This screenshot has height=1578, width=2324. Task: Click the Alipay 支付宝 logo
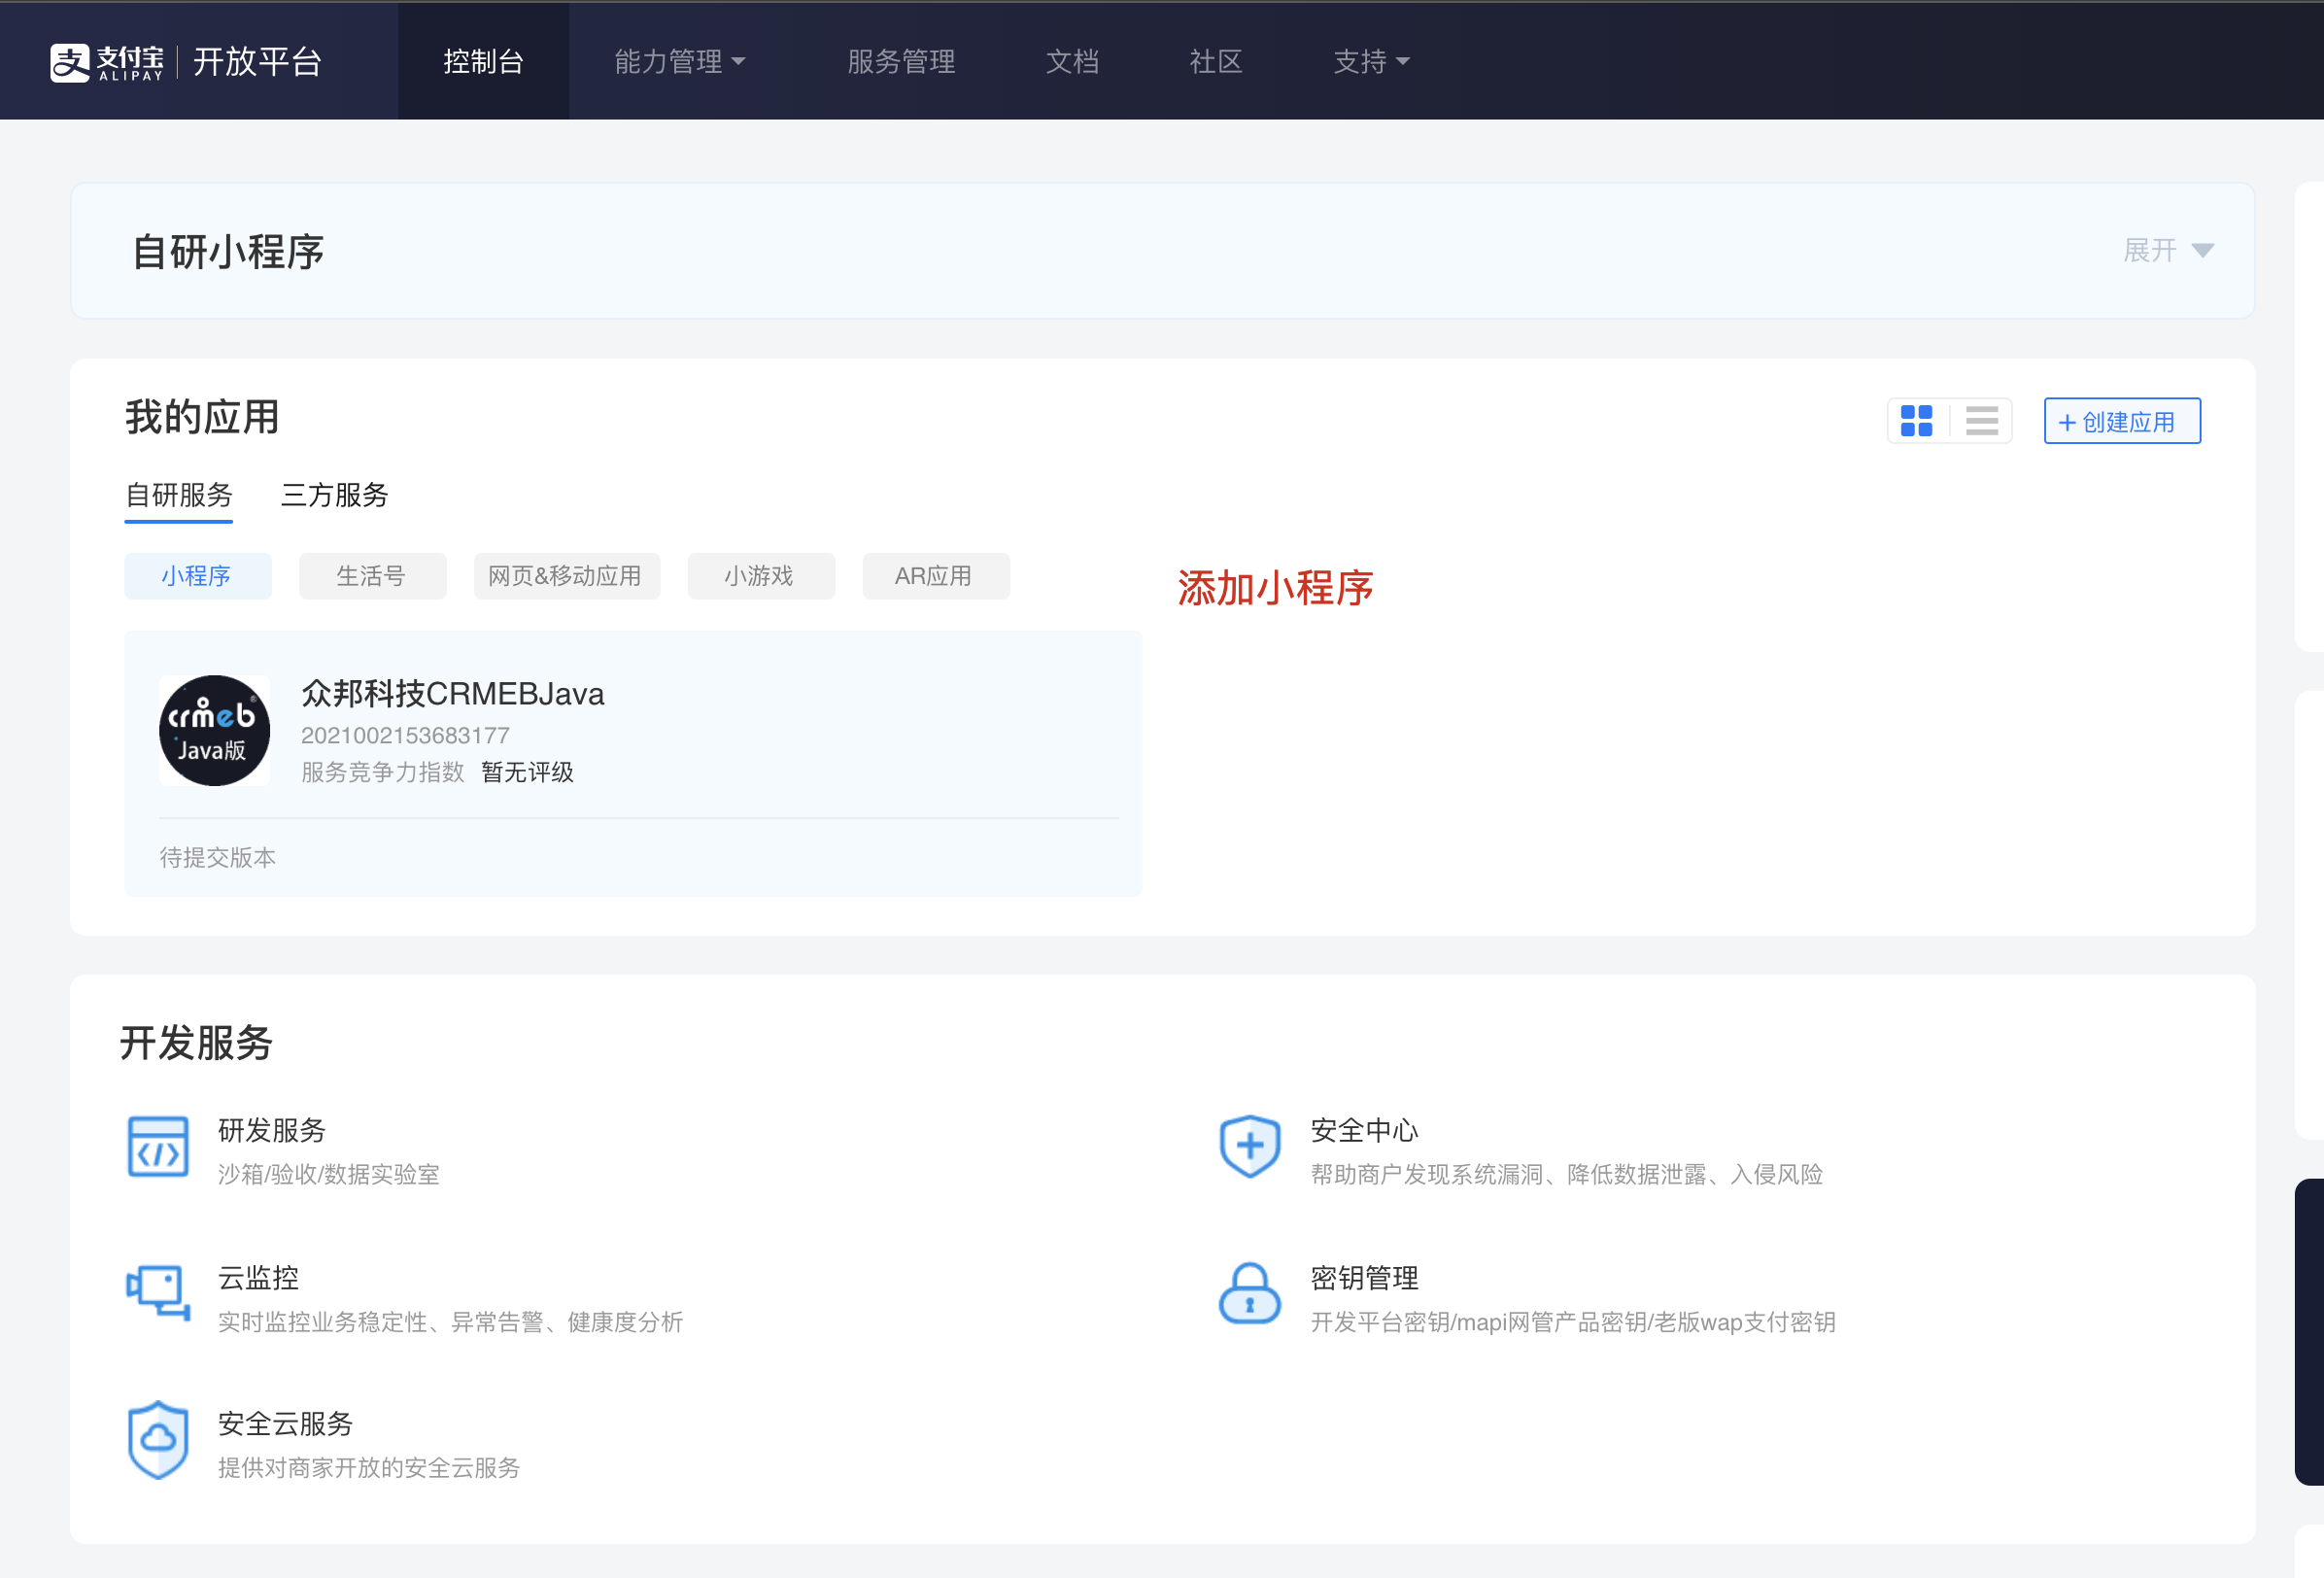pos(105,61)
